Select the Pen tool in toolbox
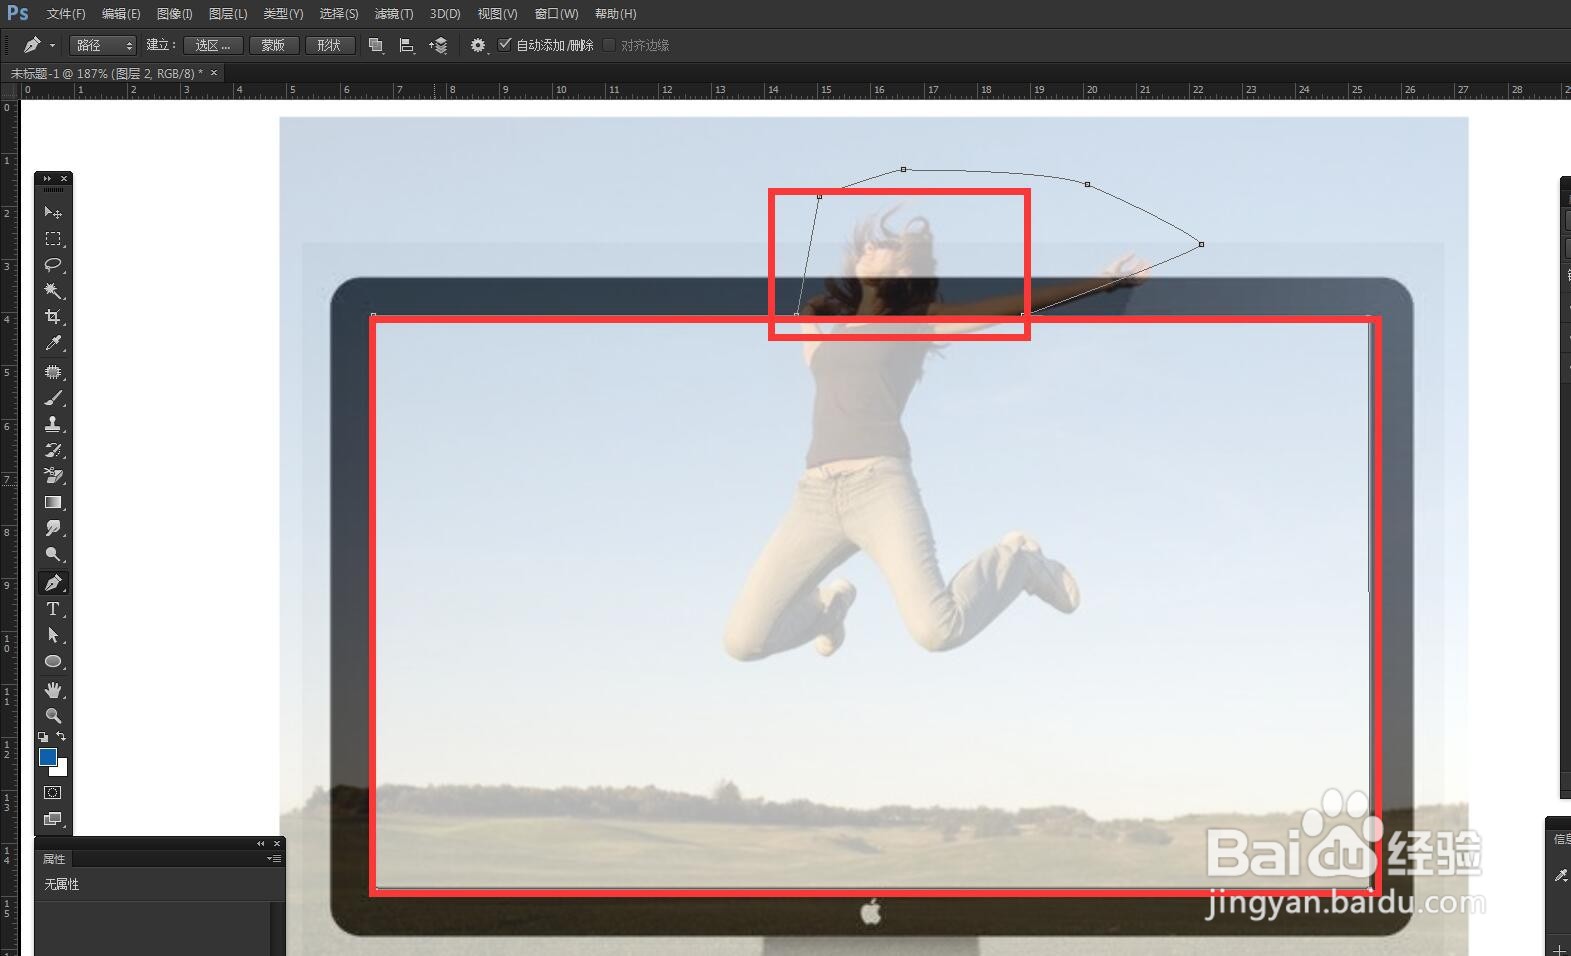The image size is (1571, 956). [x=53, y=582]
